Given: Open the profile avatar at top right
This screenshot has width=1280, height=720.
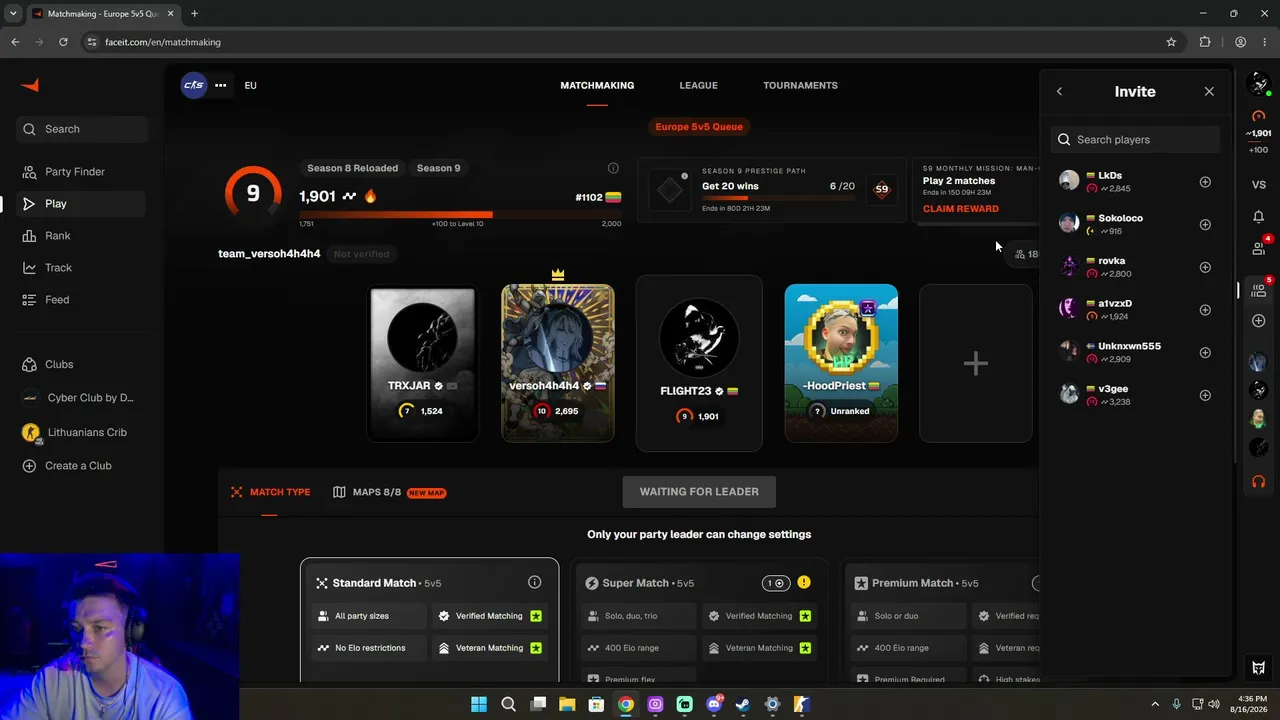Looking at the screenshot, I should [x=1258, y=85].
